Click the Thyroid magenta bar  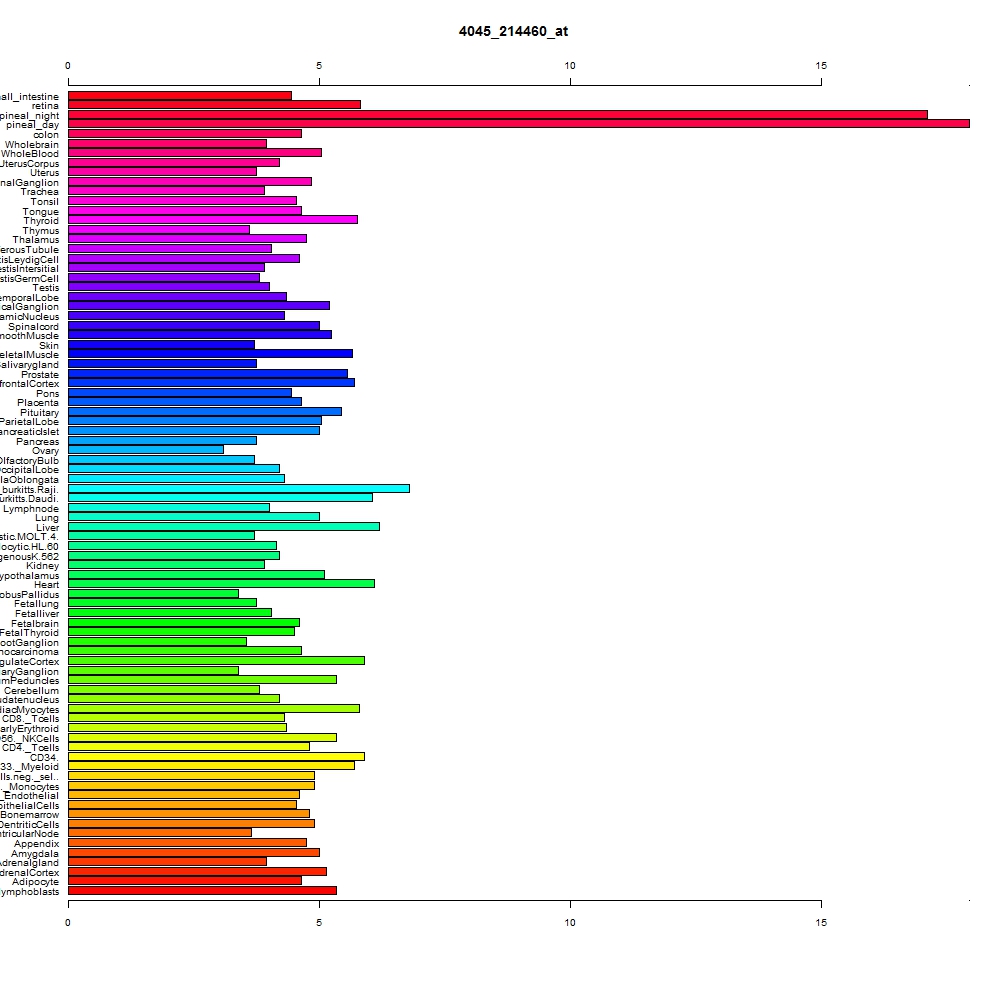pyautogui.click(x=213, y=219)
